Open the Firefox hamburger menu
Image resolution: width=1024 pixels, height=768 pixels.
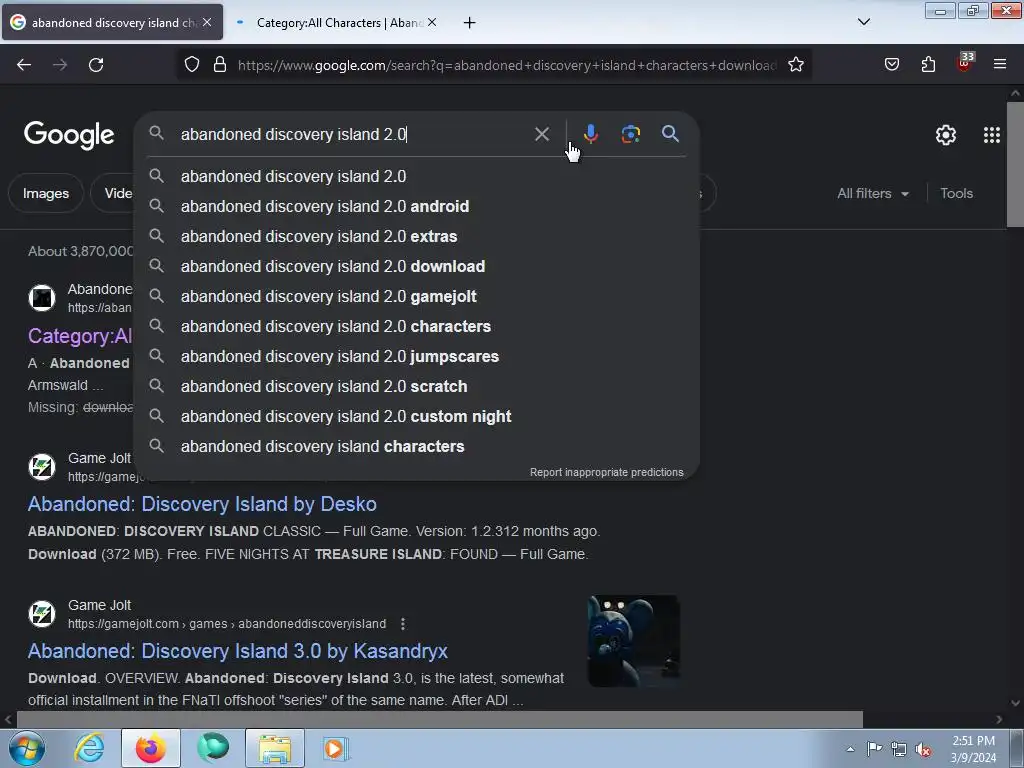coord(1000,64)
